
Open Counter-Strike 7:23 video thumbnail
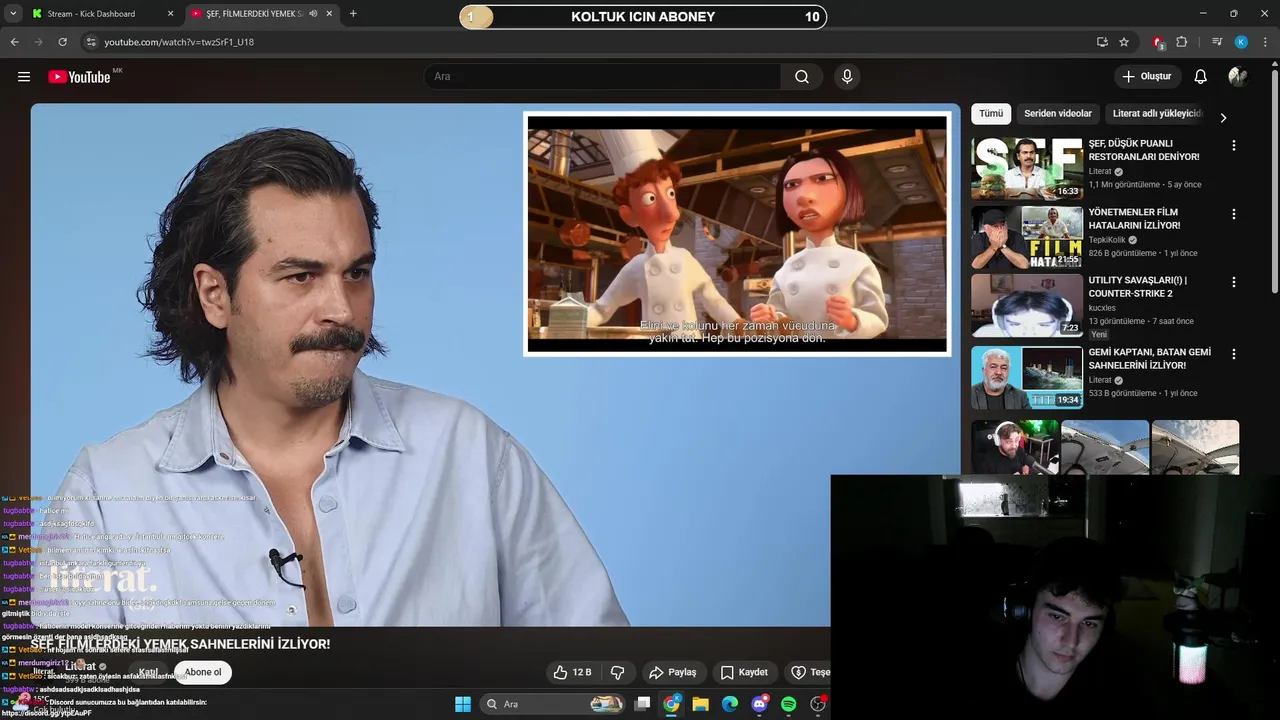[1027, 306]
